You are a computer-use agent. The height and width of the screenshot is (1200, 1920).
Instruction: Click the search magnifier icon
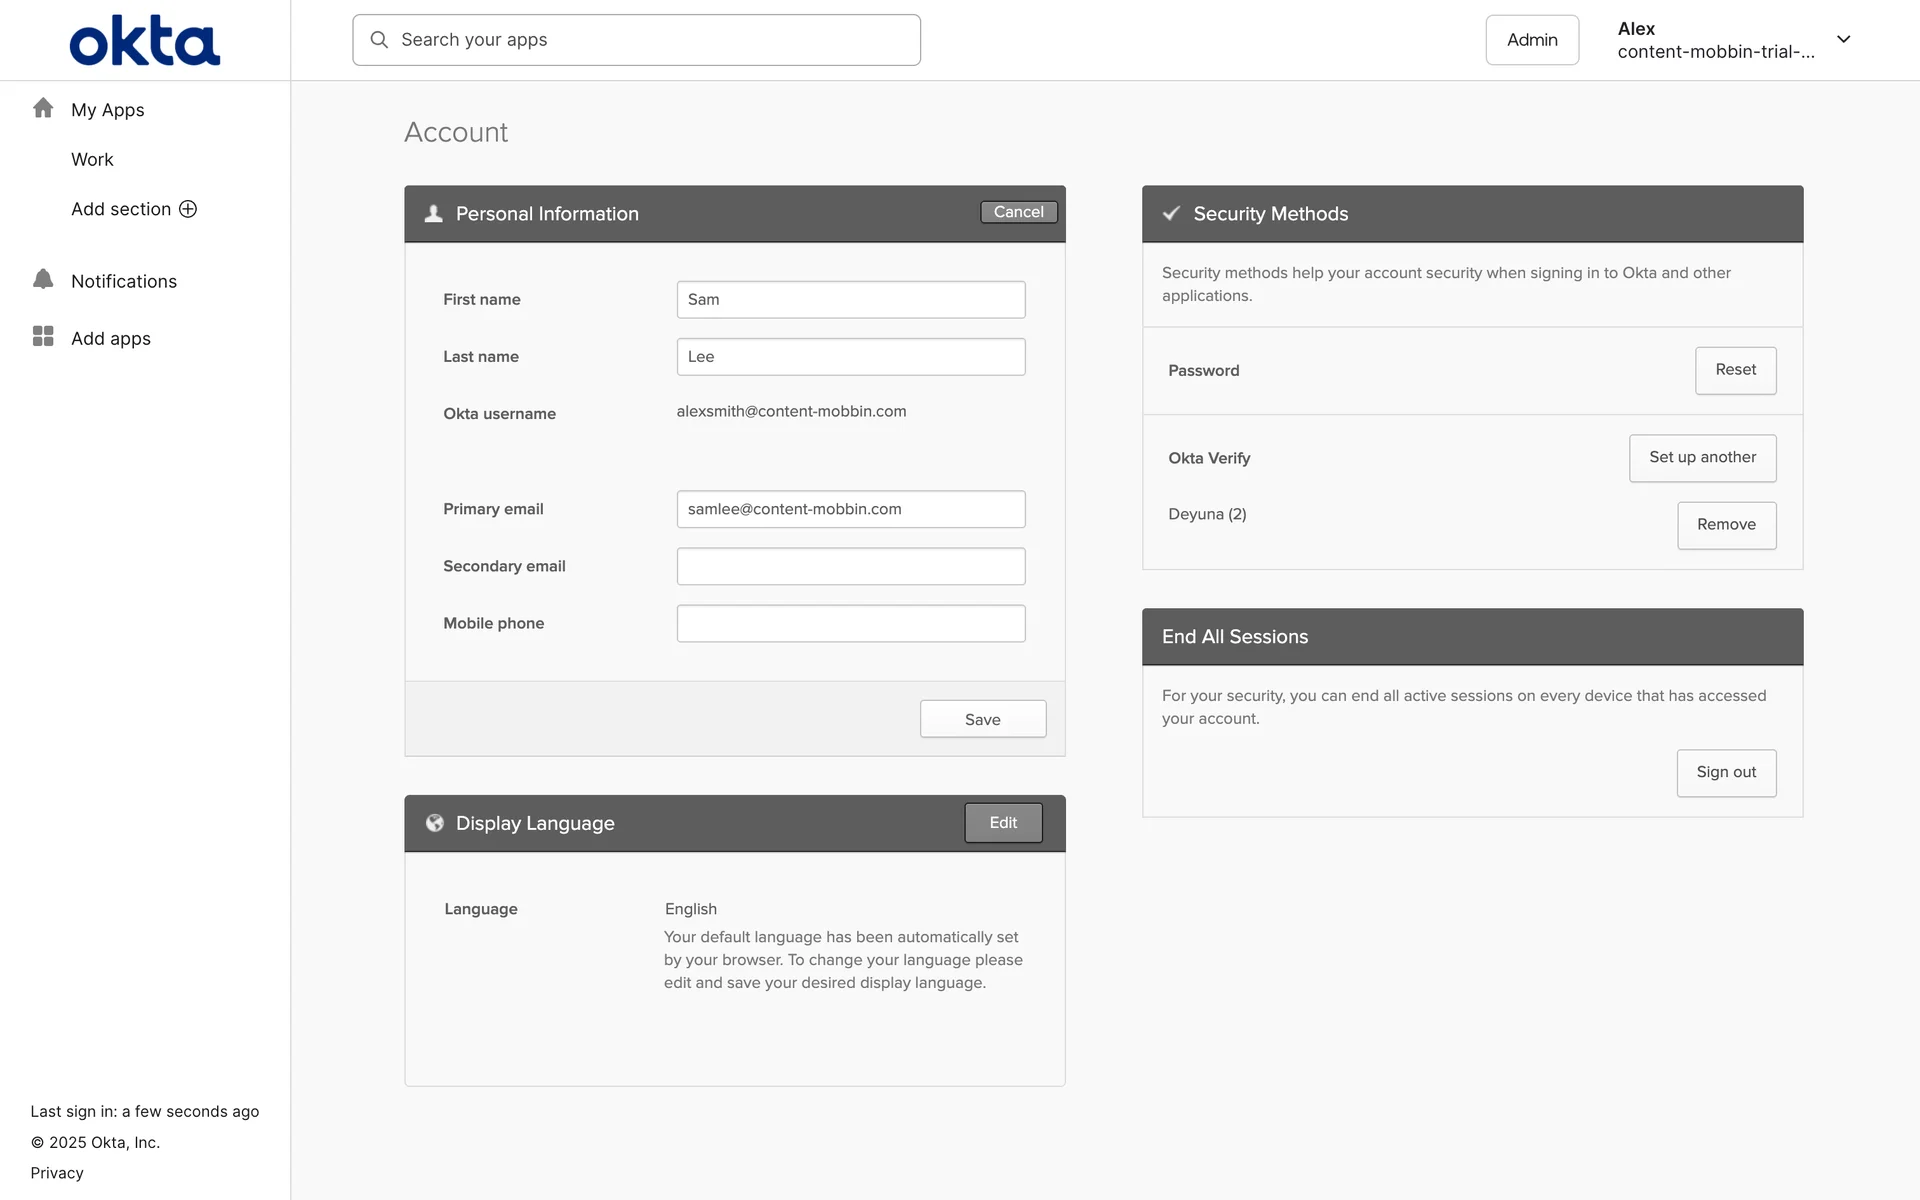point(379,40)
